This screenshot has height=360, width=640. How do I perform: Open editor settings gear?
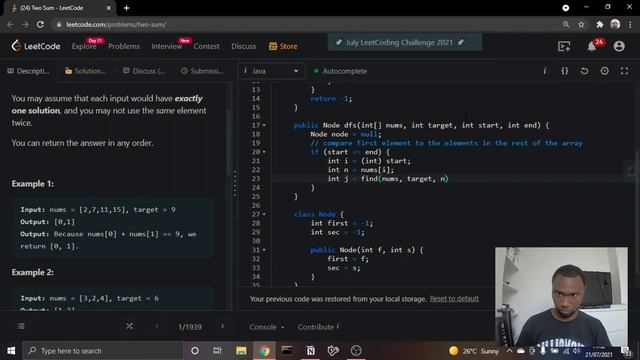(604, 71)
